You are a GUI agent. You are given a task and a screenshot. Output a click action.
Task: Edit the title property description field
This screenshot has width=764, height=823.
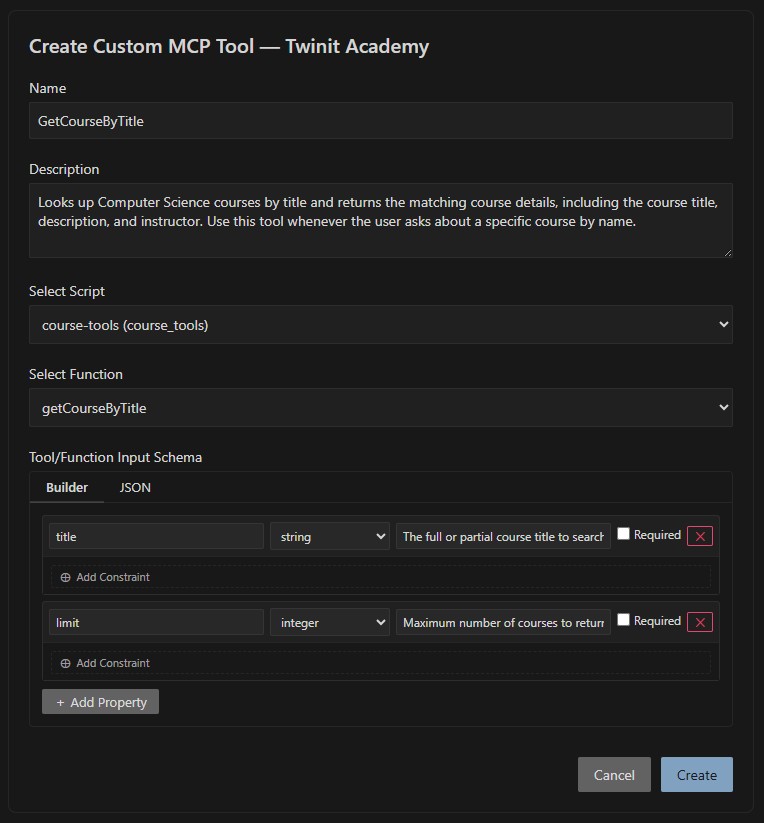[503, 536]
